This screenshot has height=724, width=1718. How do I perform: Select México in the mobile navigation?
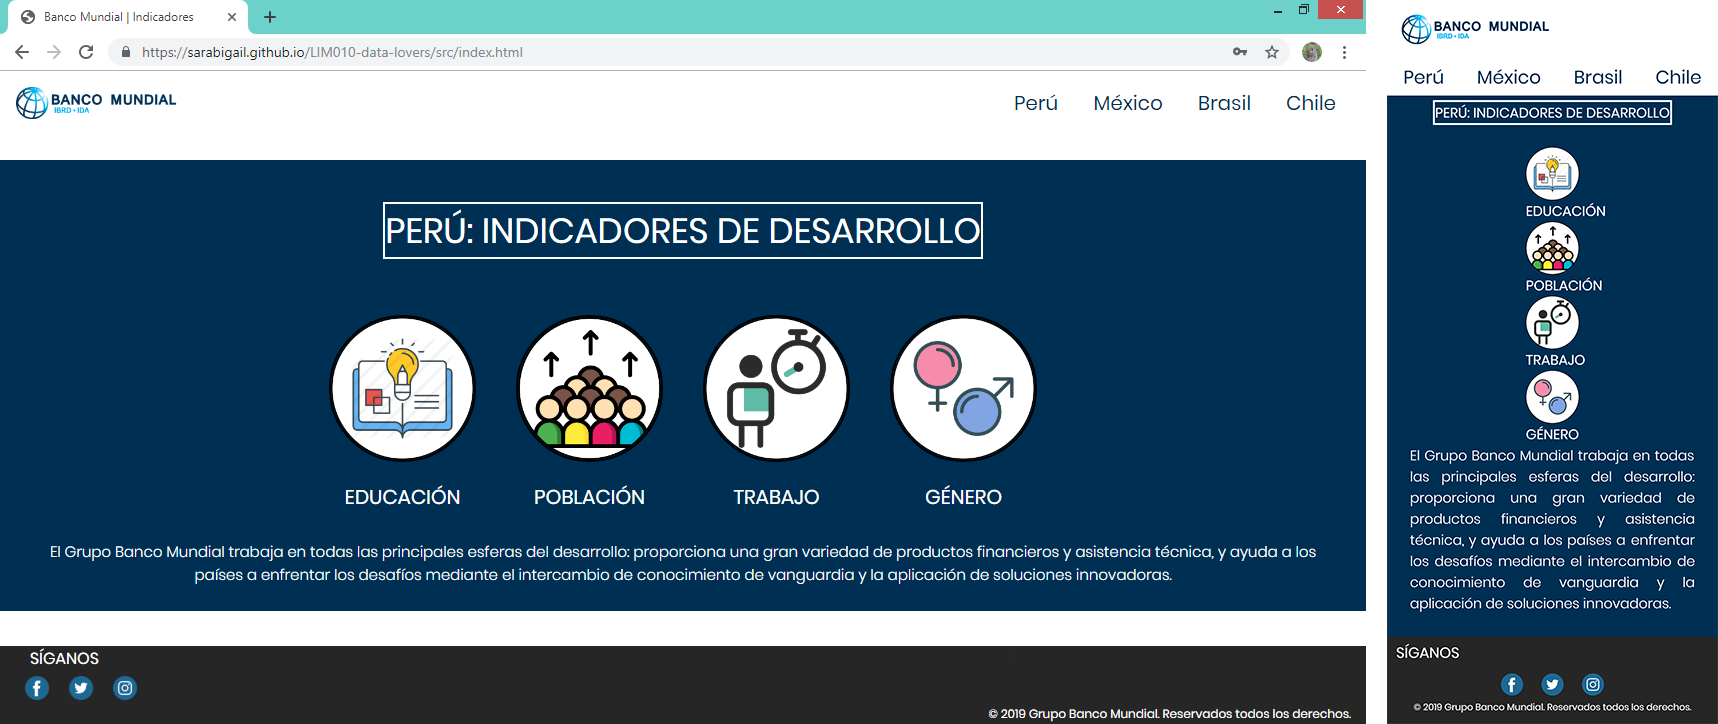coord(1509,77)
